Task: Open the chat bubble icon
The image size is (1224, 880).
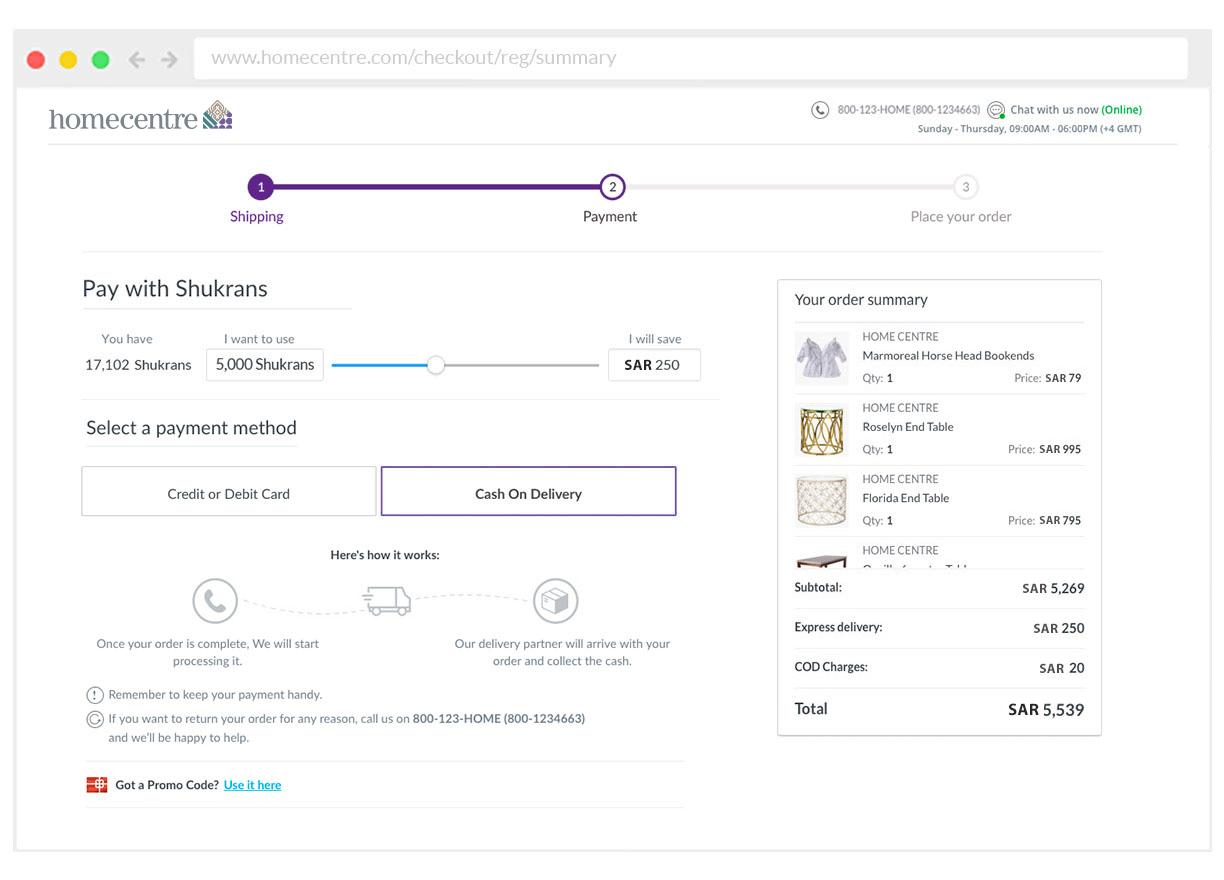Action: pyautogui.click(x=996, y=110)
